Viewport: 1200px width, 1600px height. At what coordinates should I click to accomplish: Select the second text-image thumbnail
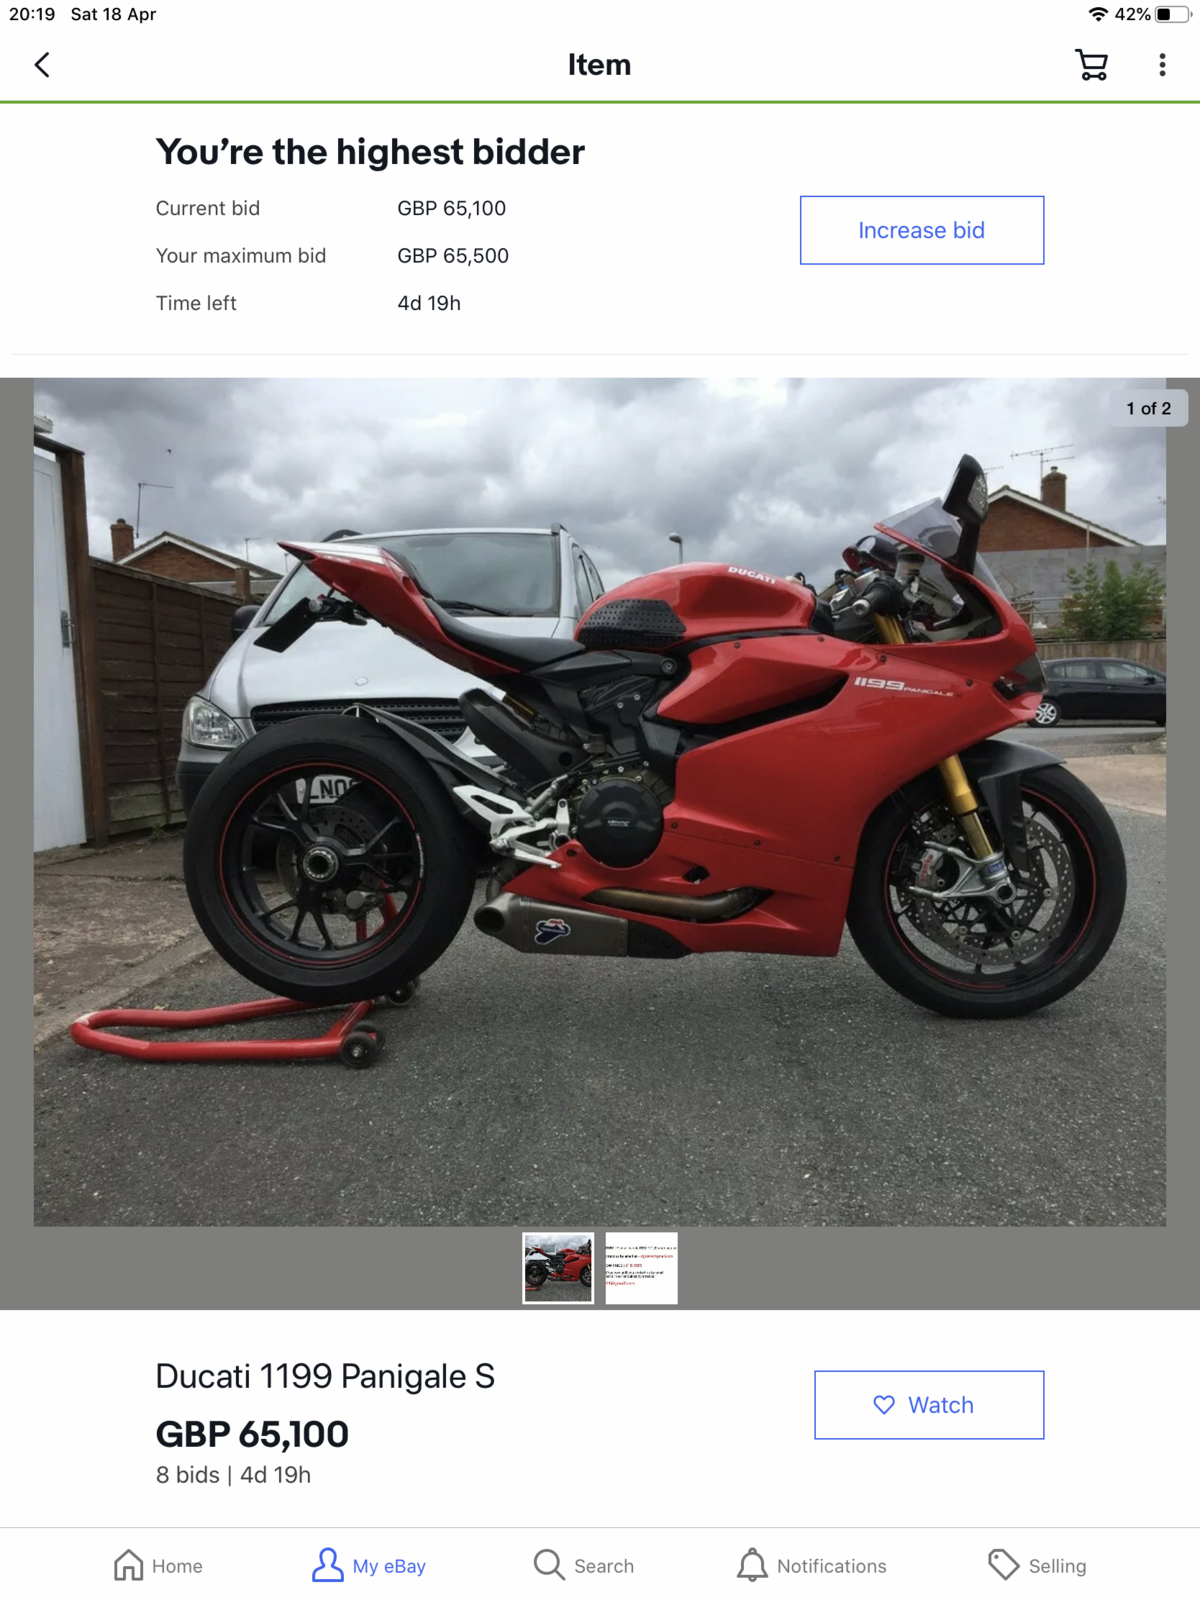(642, 1268)
